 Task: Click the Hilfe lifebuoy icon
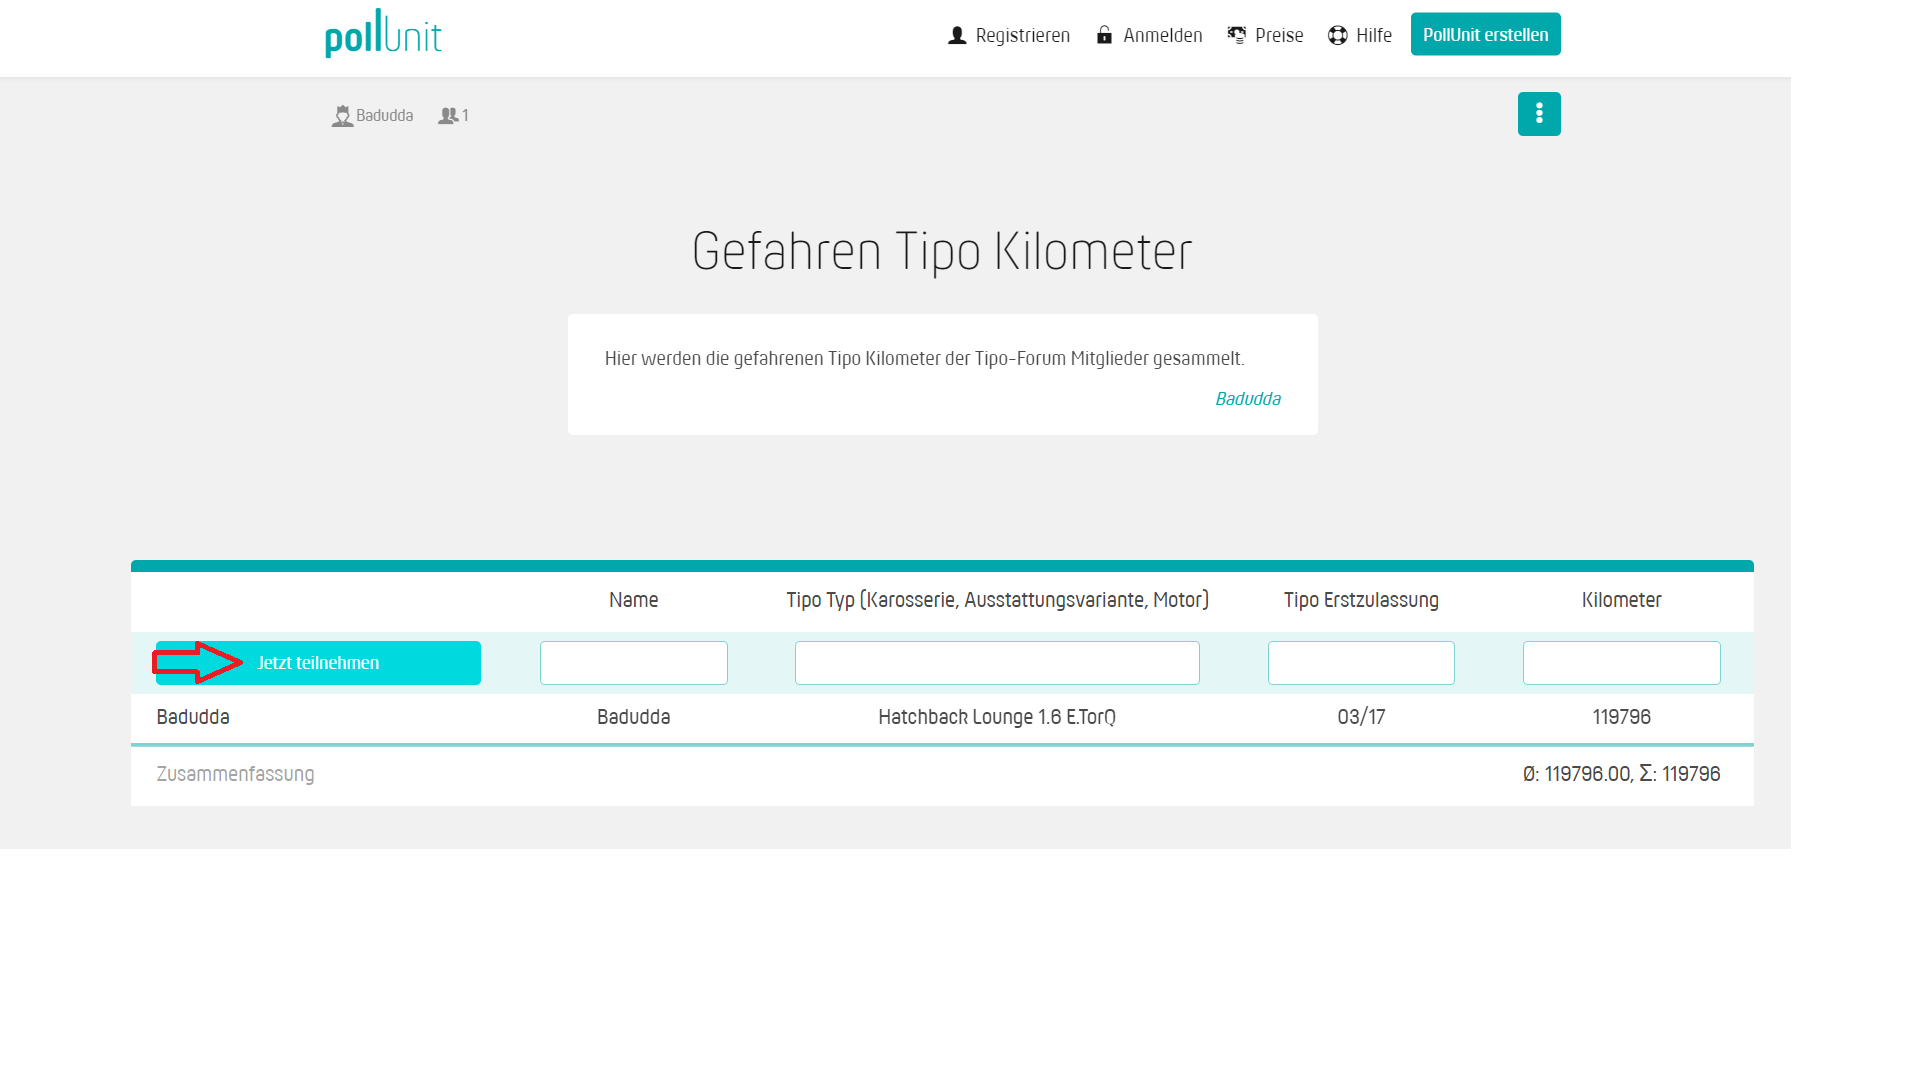click(x=1337, y=36)
